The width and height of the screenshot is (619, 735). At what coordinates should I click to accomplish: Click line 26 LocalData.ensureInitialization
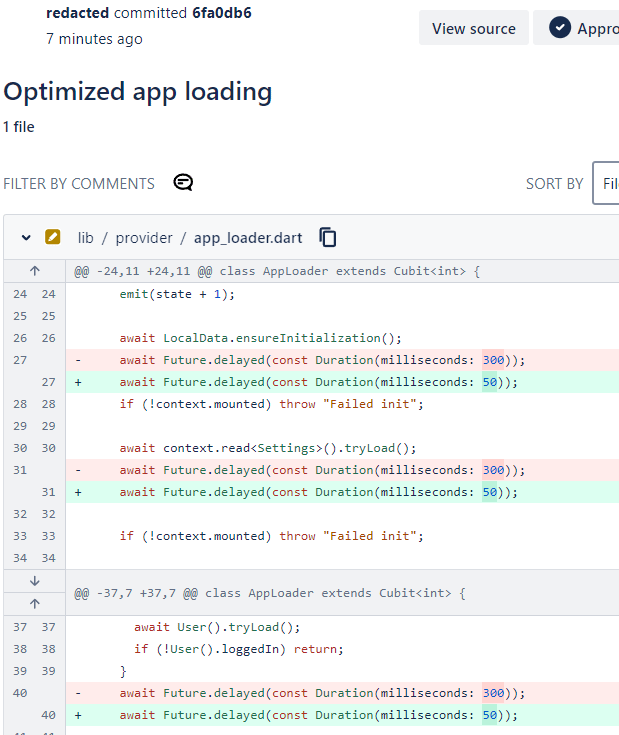(x=261, y=338)
